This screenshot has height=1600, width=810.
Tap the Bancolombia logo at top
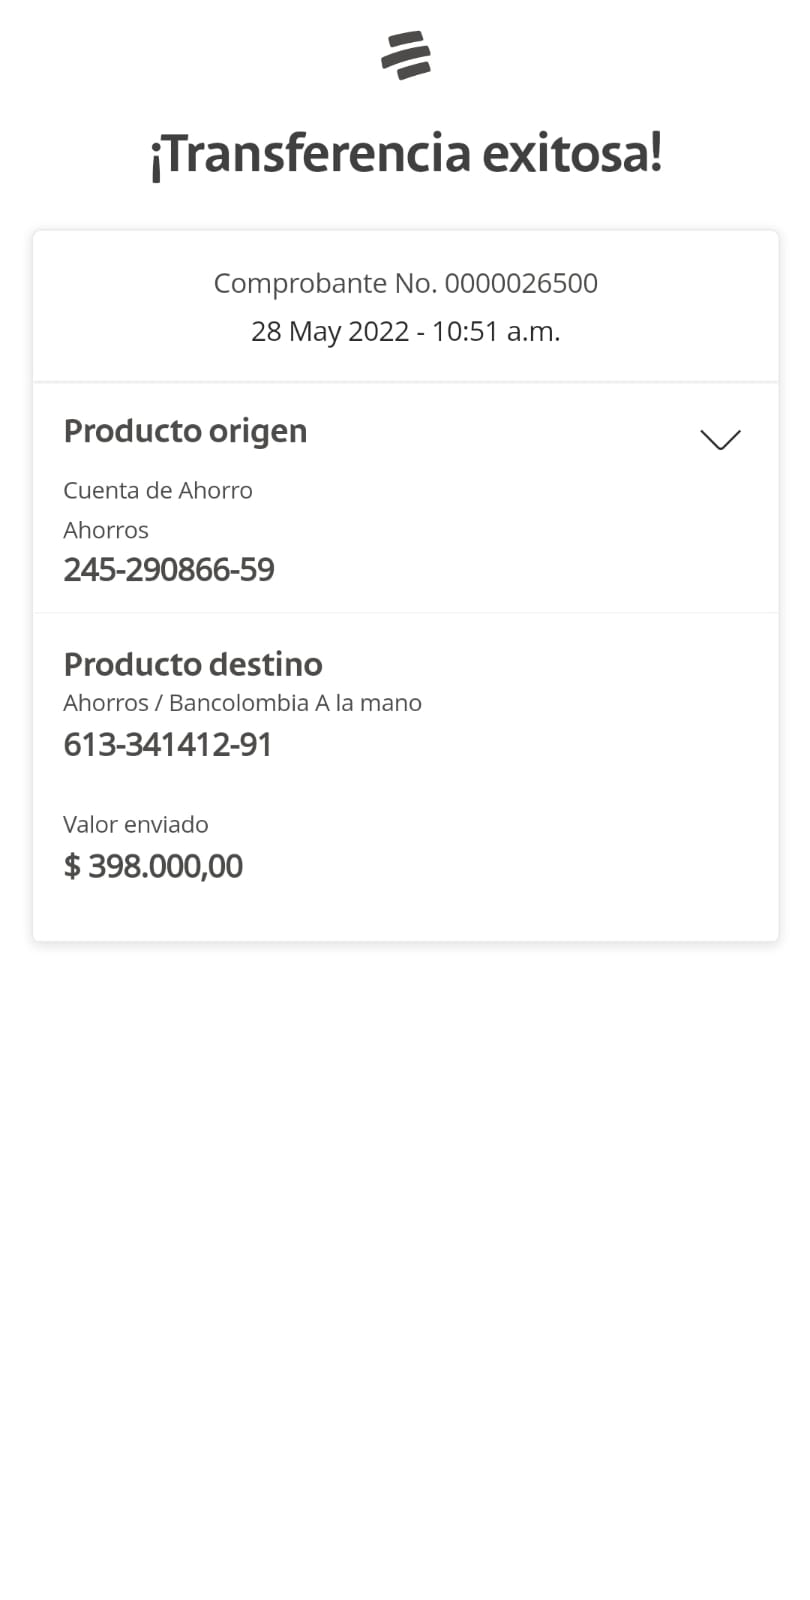click(x=406, y=55)
